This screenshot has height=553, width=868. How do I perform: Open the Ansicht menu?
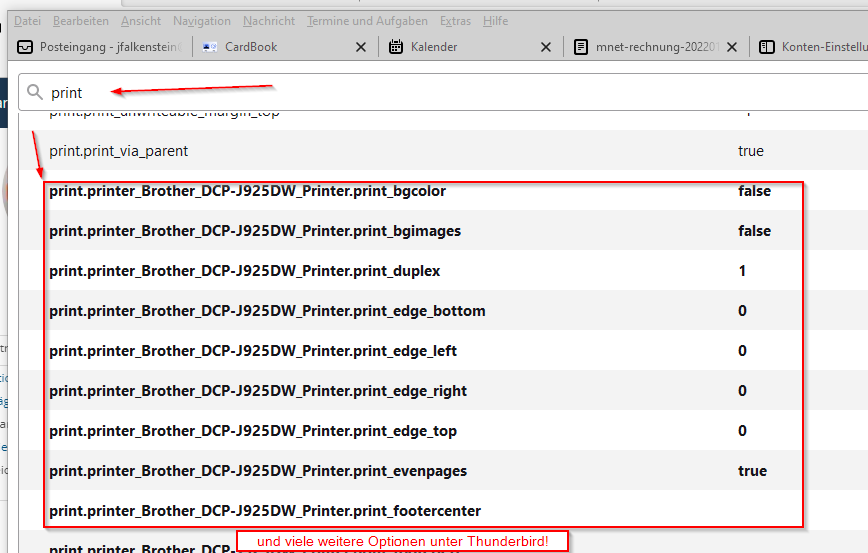tap(141, 21)
